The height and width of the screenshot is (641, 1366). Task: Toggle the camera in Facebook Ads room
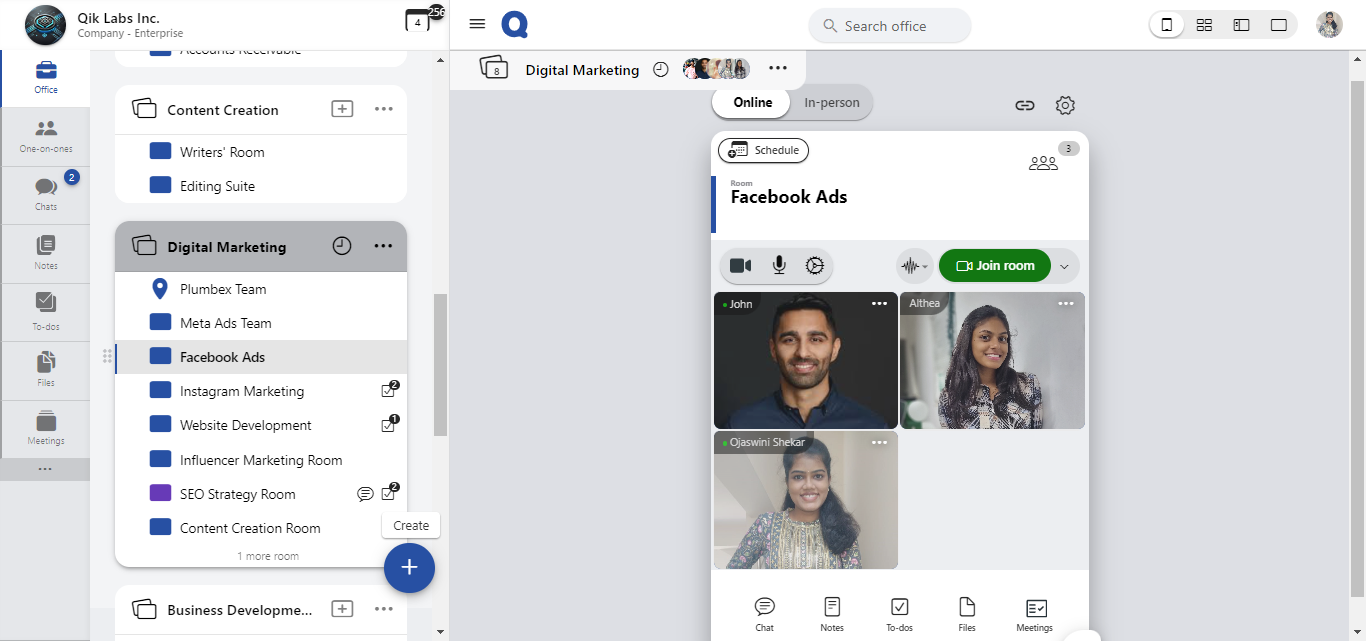pos(740,266)
